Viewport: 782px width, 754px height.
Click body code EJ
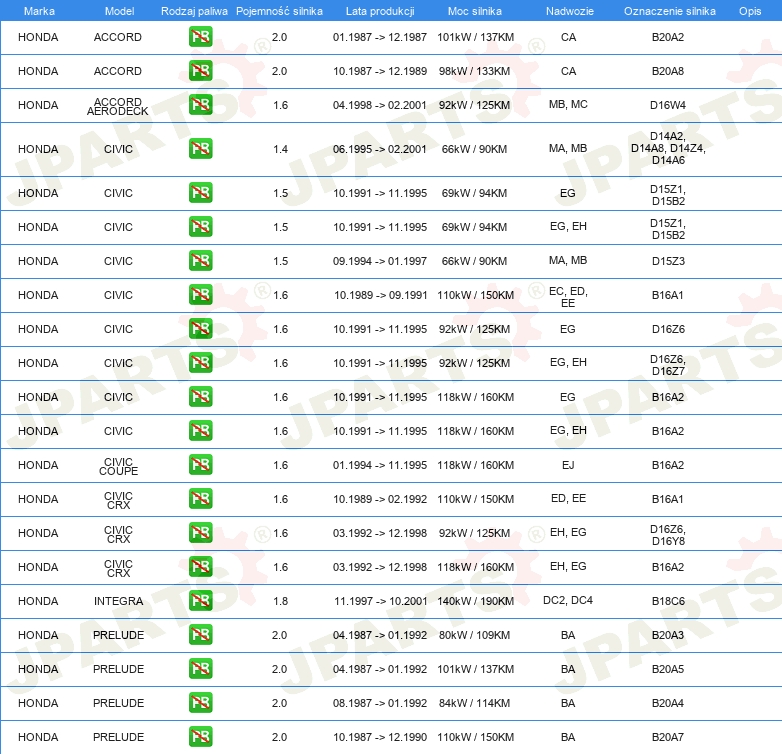568,465
